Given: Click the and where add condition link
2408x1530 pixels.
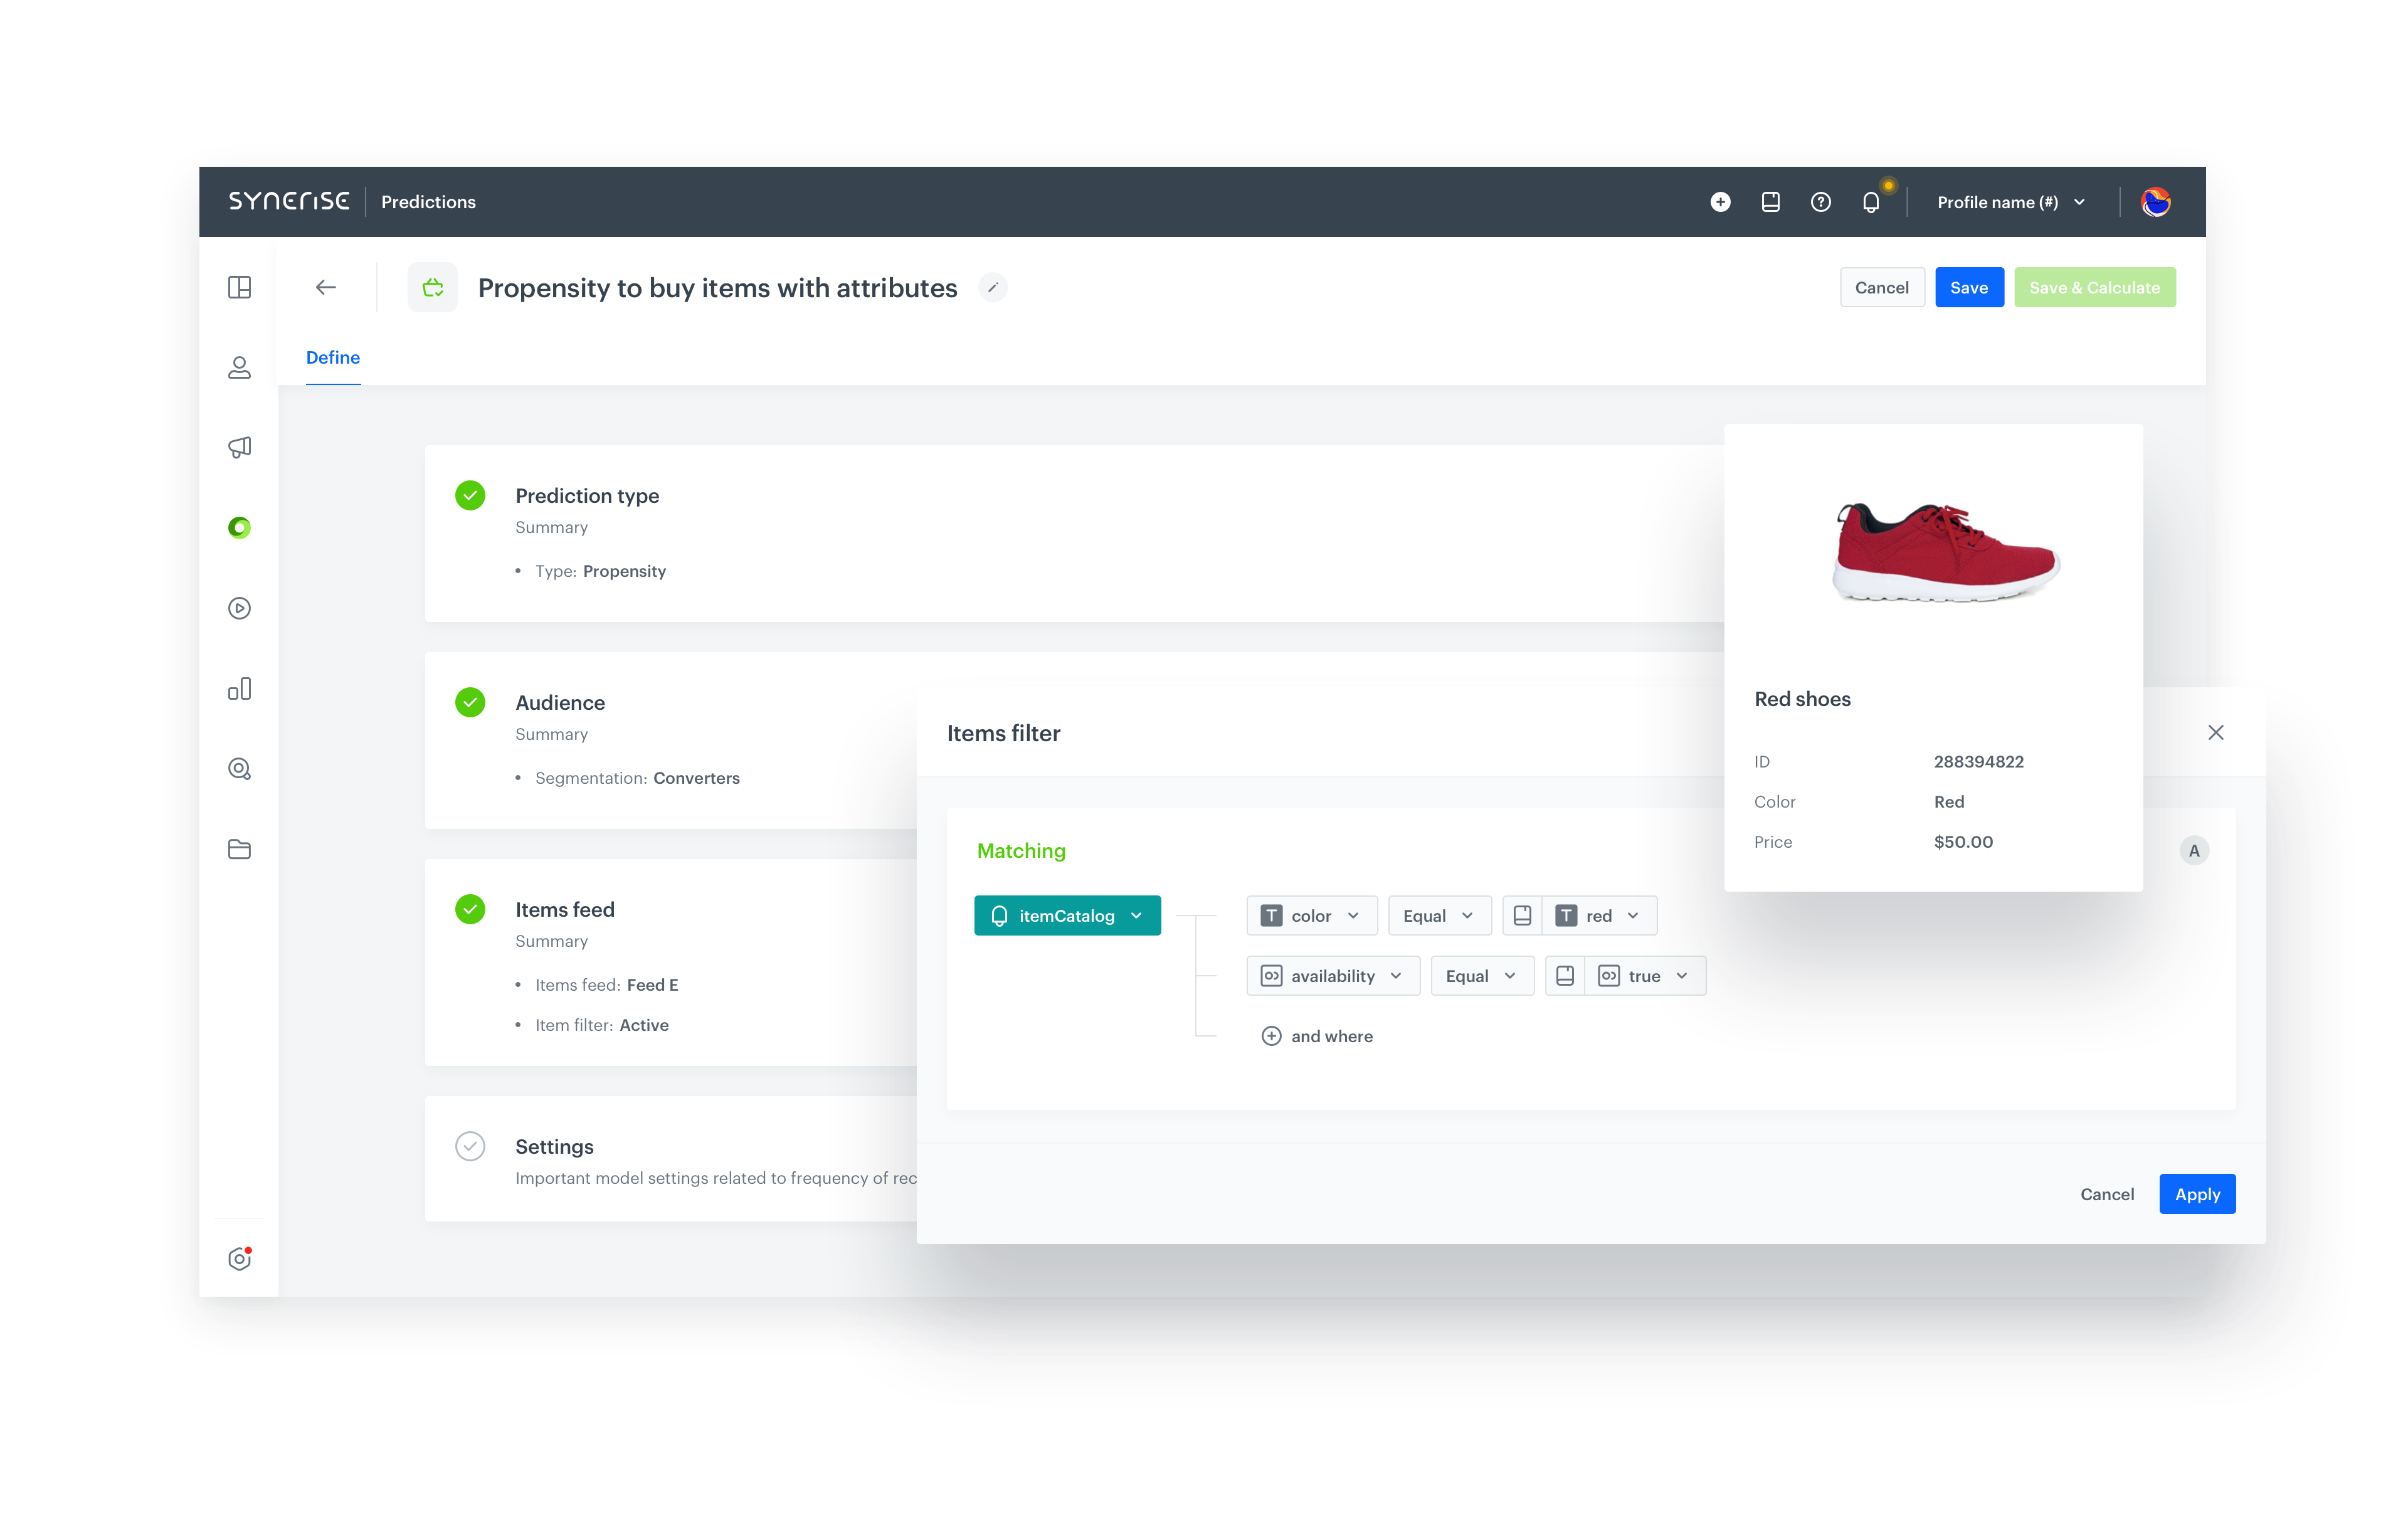Looking at the screenshot, I should 1318,1035.
